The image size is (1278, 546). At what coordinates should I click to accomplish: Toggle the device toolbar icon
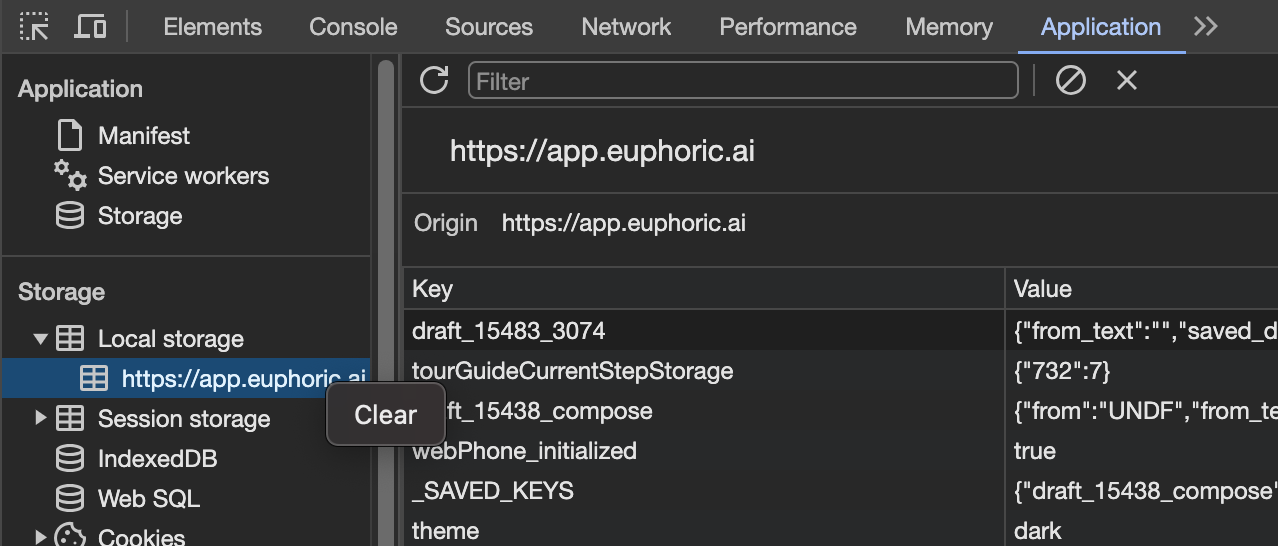coord(91,27)
